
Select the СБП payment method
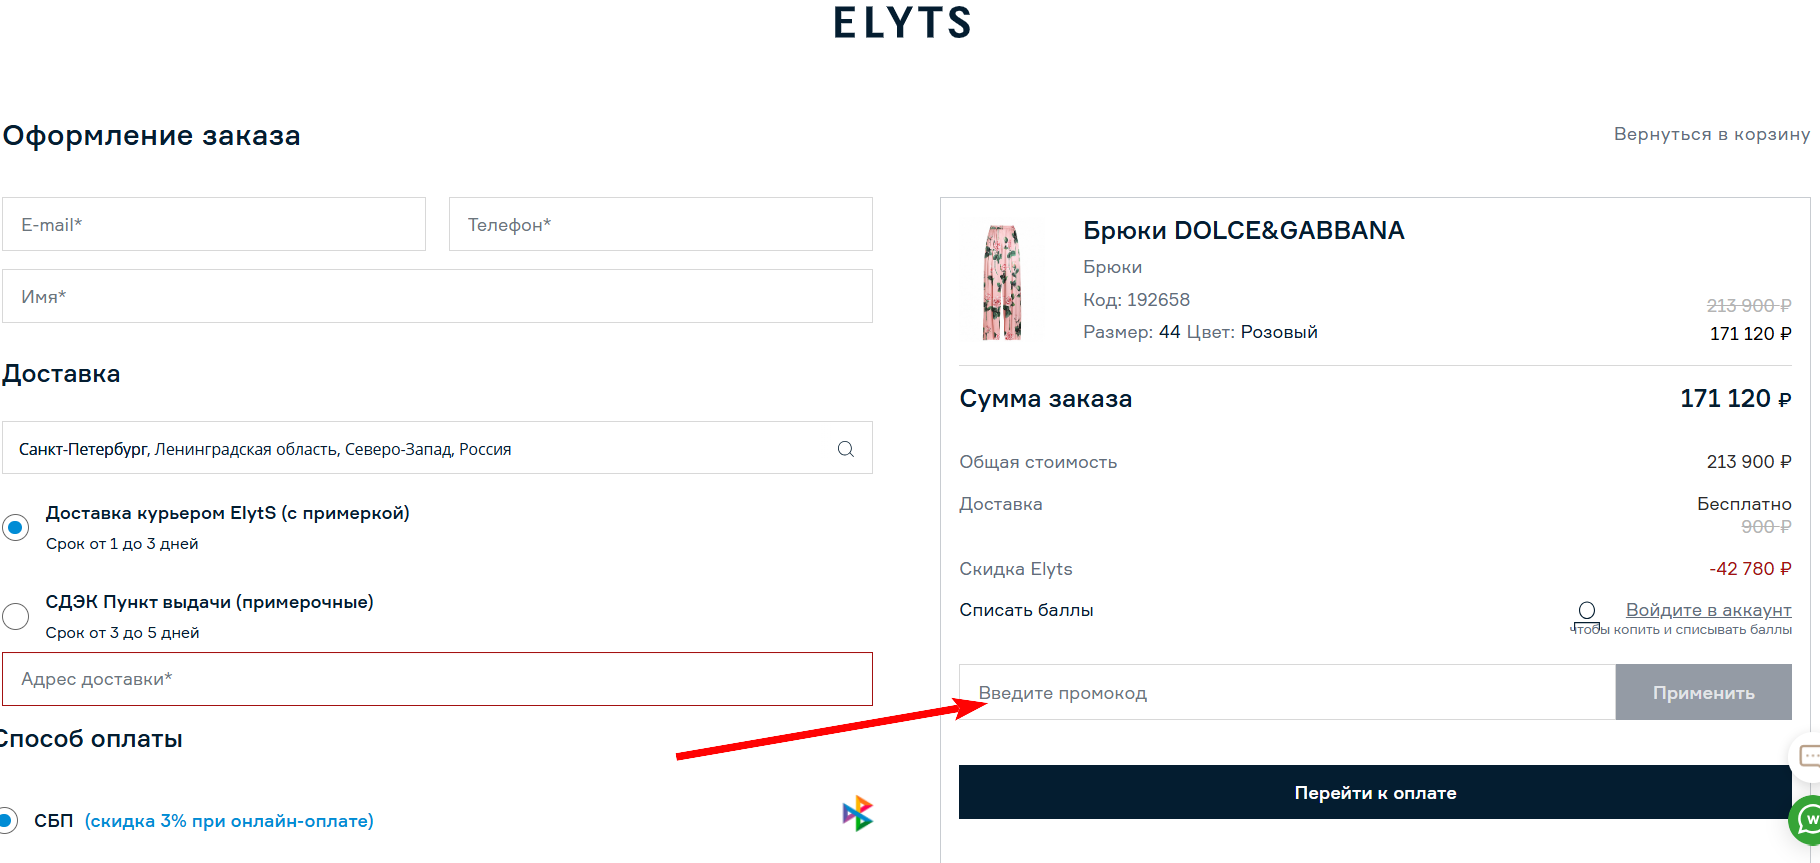(10, 820)
